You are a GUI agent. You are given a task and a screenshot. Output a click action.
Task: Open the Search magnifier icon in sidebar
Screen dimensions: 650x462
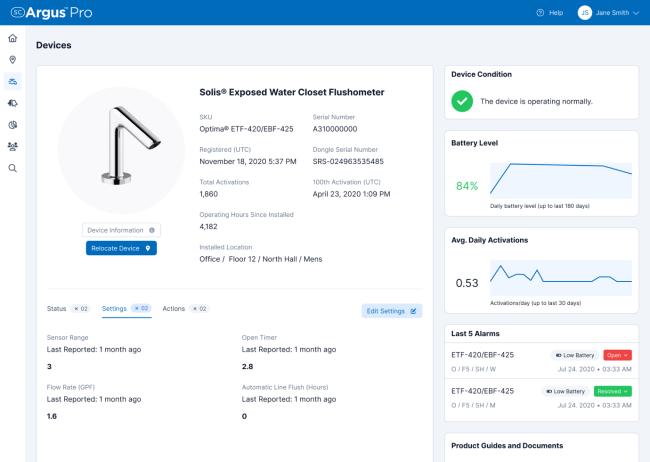pos(13,168)
